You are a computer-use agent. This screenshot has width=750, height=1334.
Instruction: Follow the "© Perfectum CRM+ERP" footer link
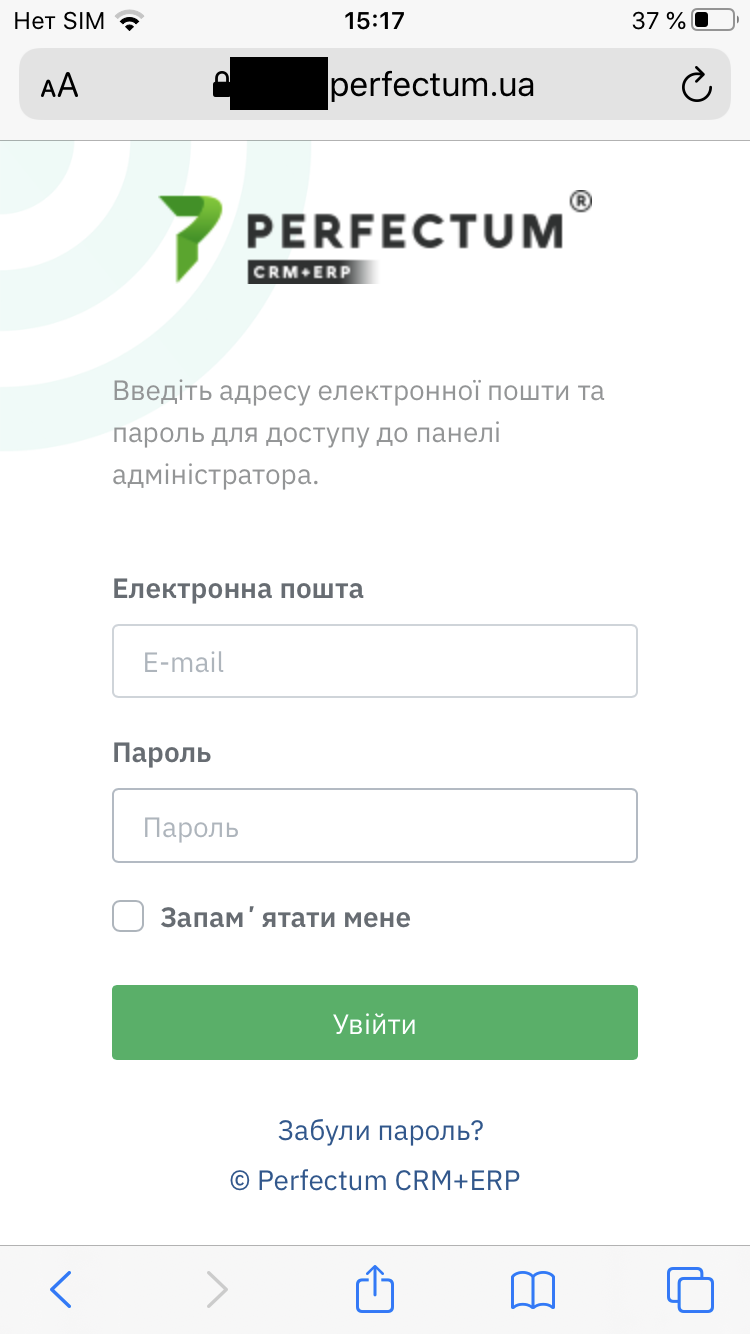point(375,1180)
